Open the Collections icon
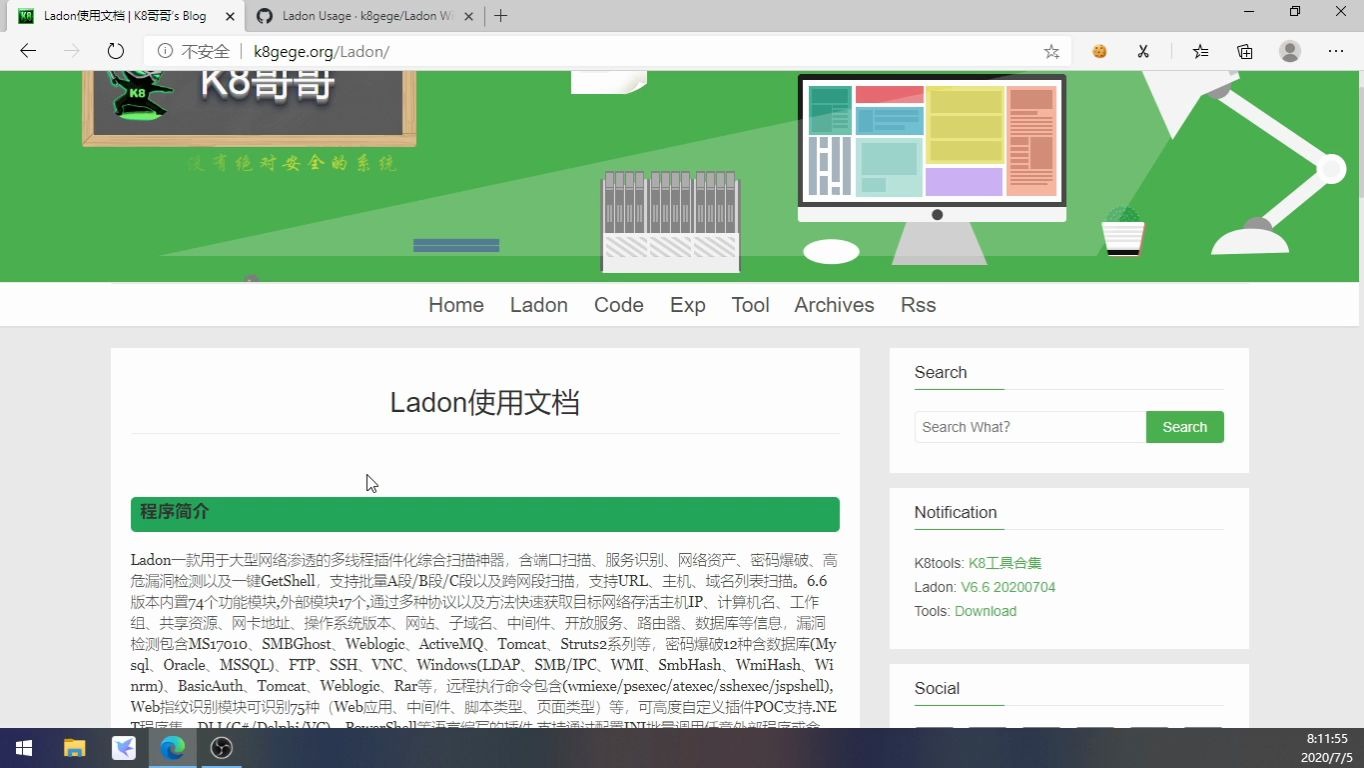Image resolution: width=1364 pixels, height=768 pixels. (x=1245, y=51)
